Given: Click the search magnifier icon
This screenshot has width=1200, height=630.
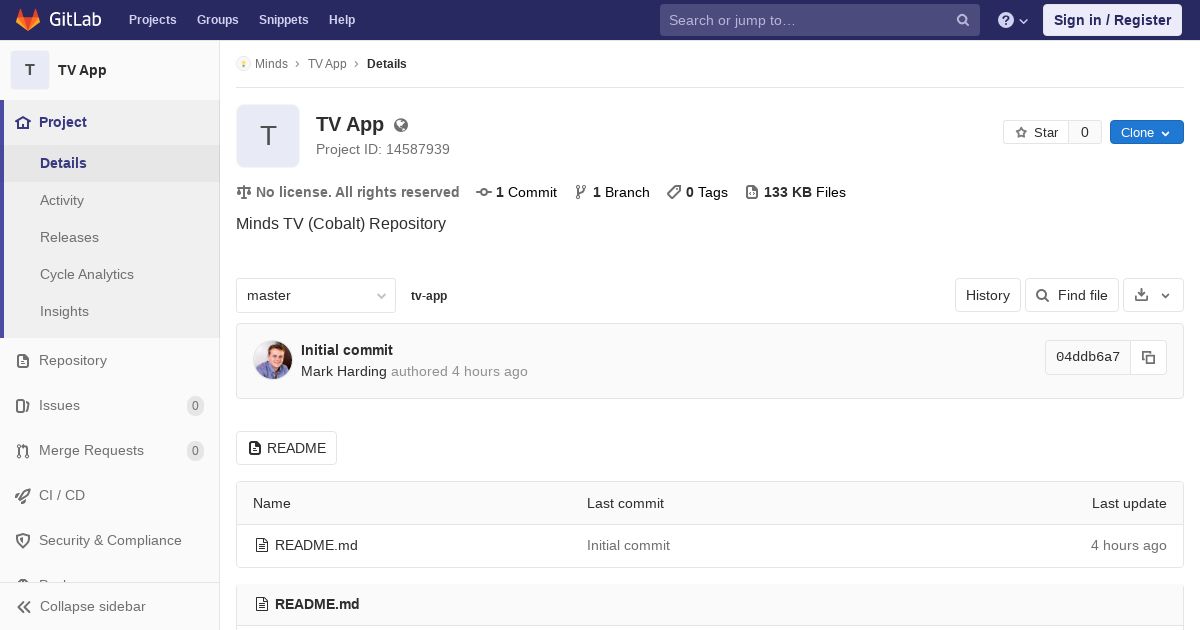Looking at the screenshot, I should (x=963, y=20).
